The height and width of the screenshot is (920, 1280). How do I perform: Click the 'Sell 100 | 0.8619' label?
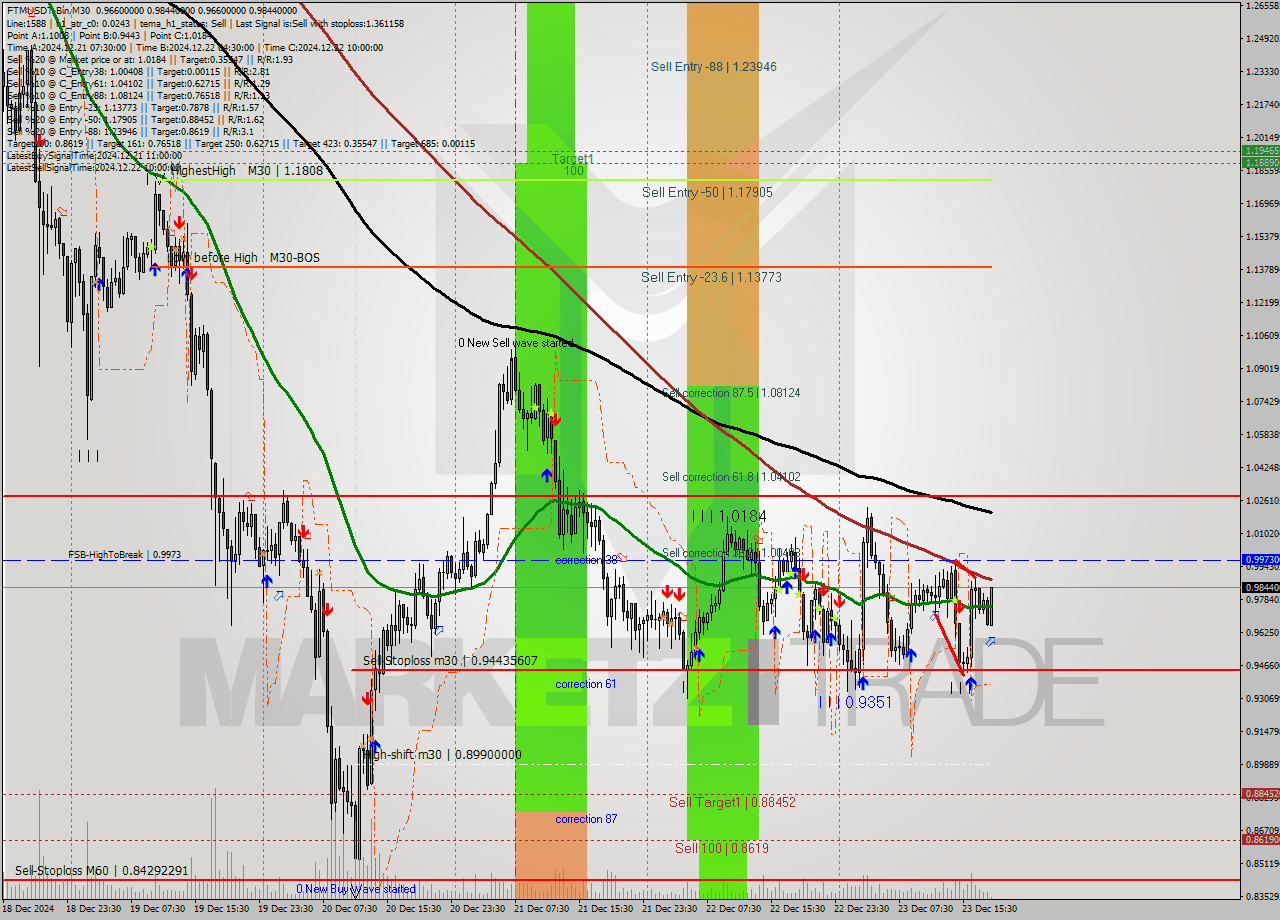[x=722, y=848]
